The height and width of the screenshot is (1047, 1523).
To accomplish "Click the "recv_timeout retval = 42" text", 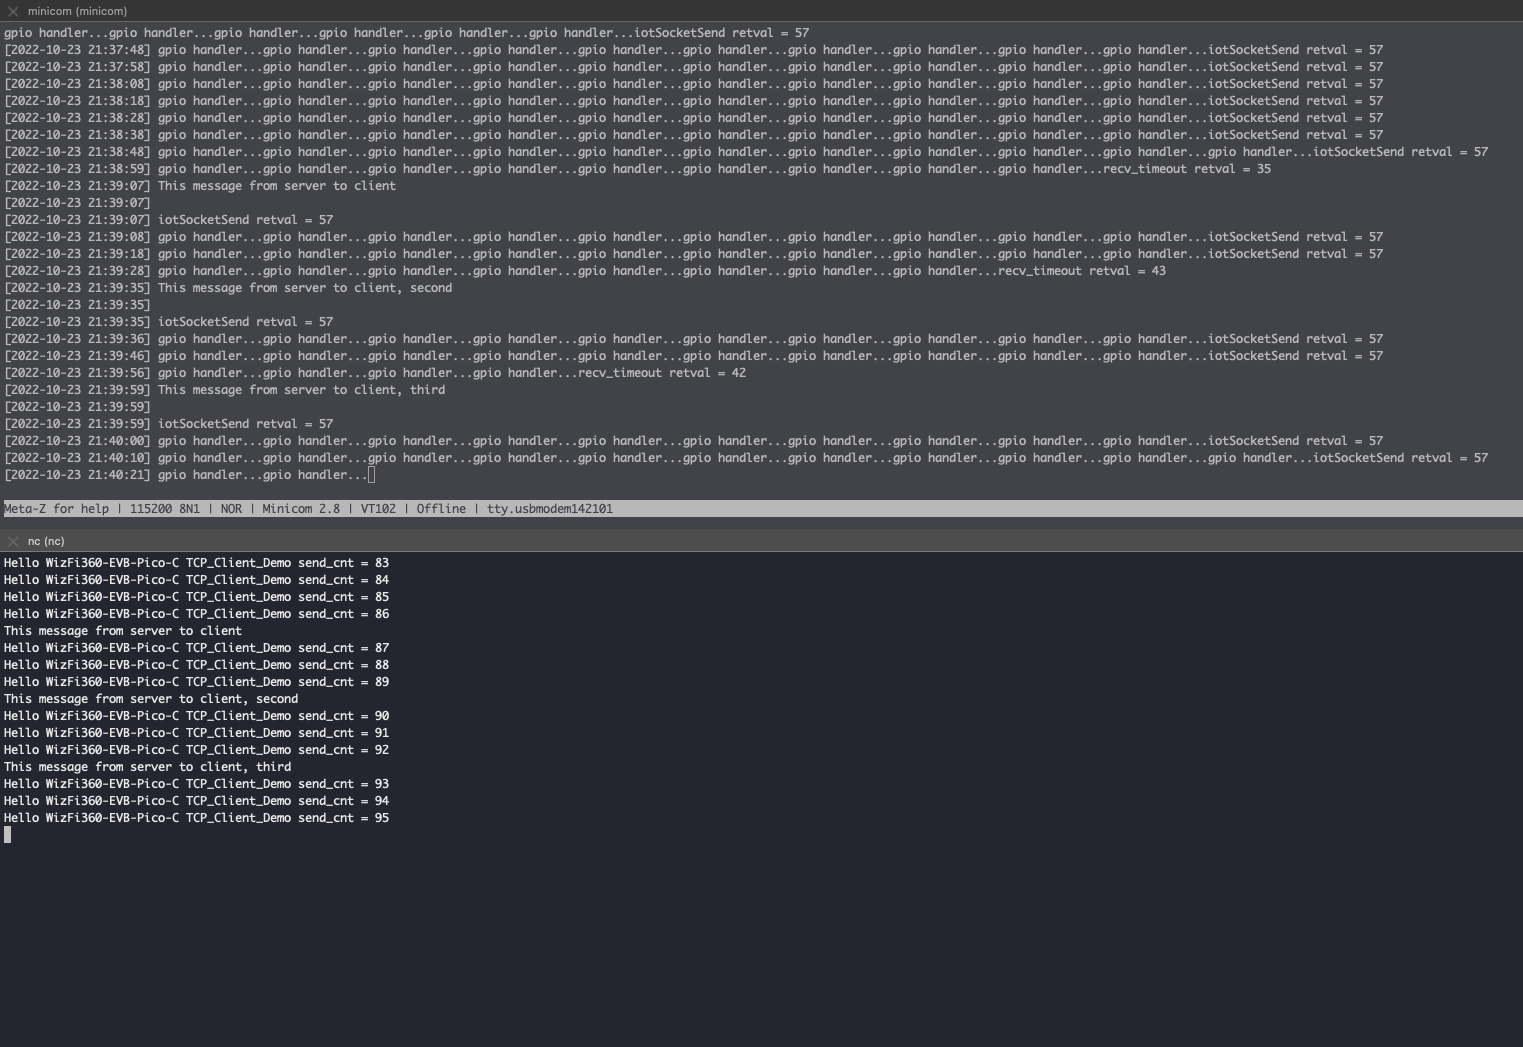I will coord(662,373).
